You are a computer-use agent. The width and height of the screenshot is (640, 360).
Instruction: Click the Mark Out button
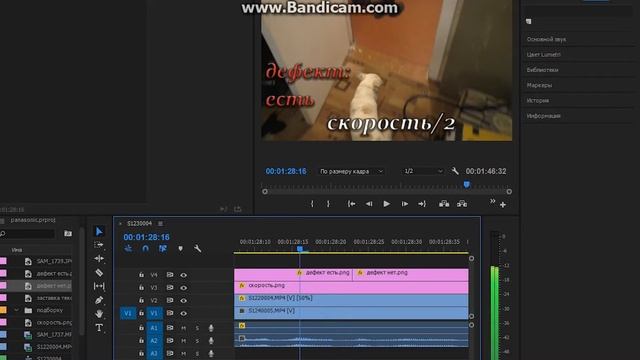(x=328, y=204)
